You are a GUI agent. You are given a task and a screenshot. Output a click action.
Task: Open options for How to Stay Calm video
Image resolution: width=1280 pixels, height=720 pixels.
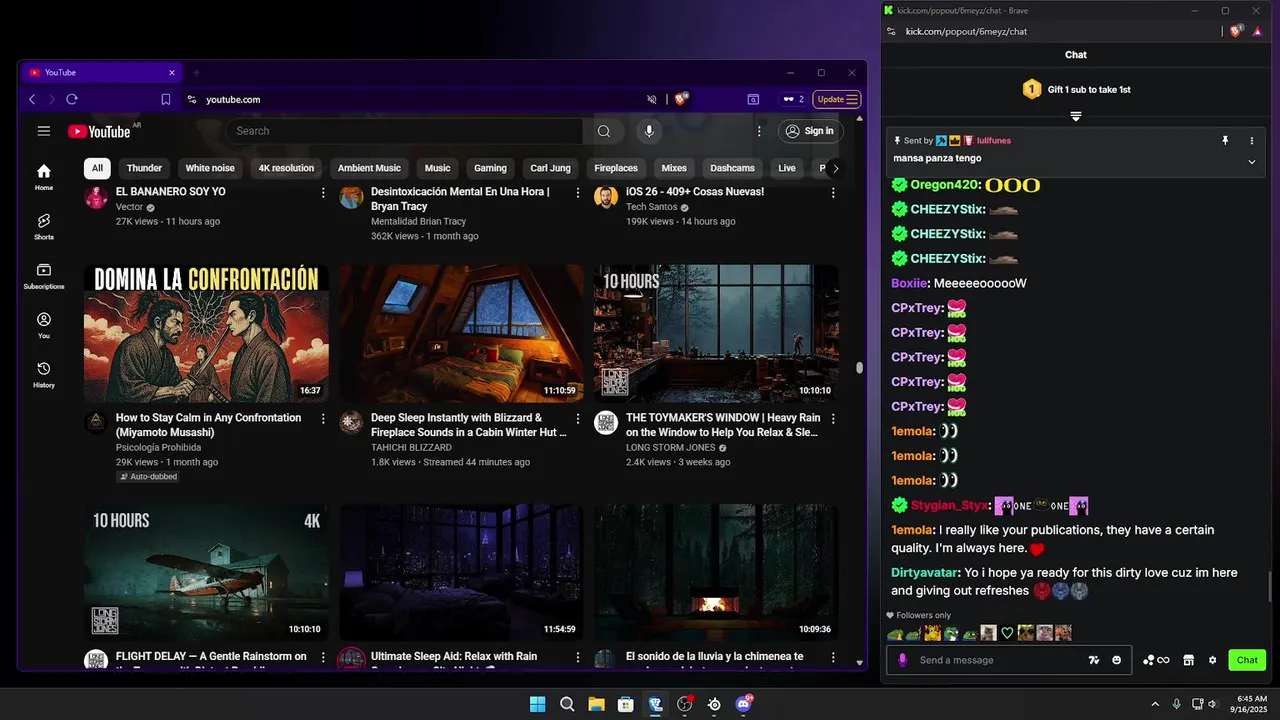tap(323, 418)
